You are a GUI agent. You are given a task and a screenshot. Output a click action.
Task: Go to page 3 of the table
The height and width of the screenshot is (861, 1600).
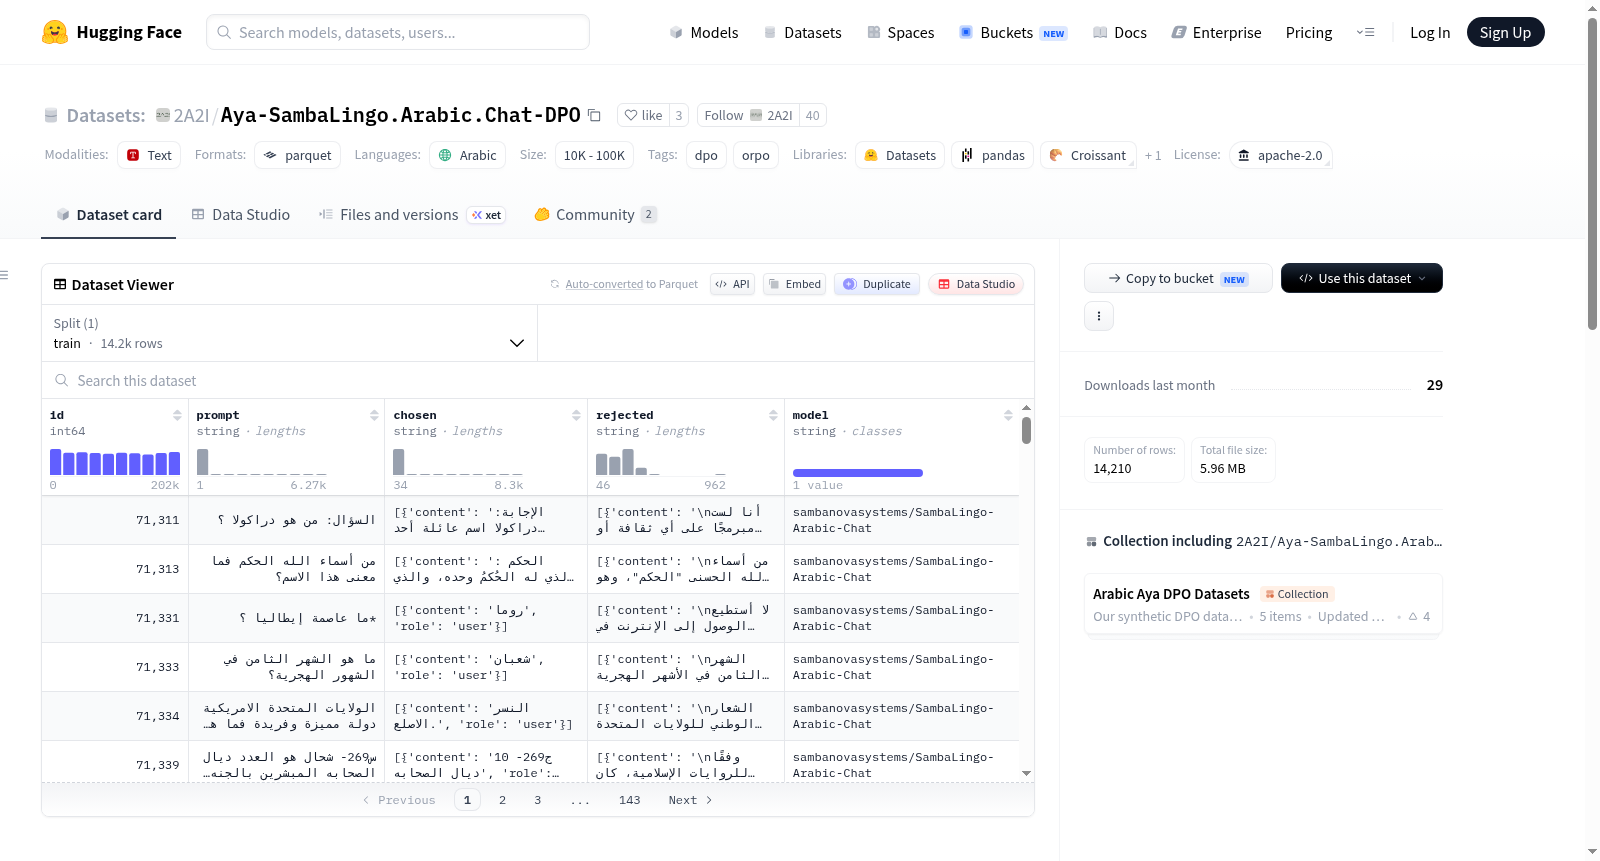tap(537, 800)
